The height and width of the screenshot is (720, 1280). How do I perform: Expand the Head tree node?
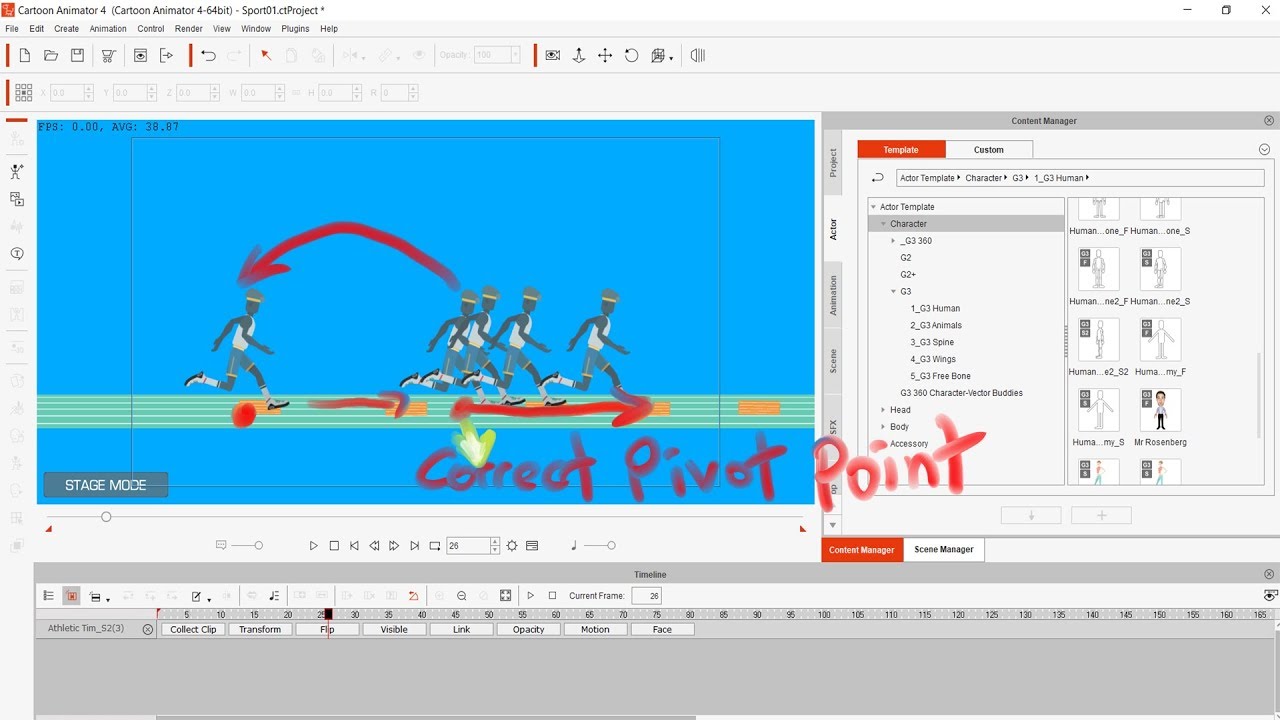pos(883,410)
